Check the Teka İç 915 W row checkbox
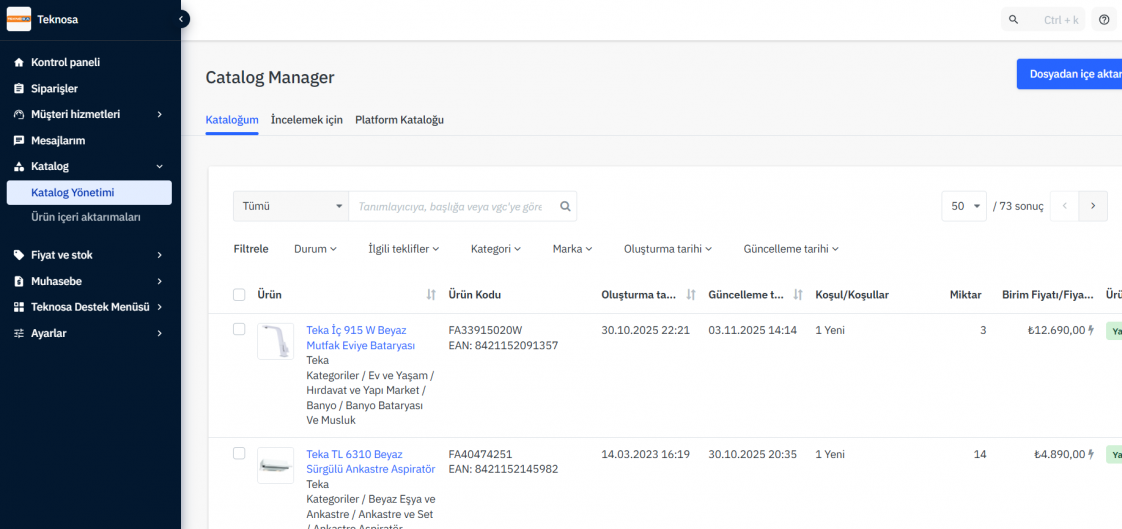This screenshot has height=529, width=1122. [x=239, y=329]
